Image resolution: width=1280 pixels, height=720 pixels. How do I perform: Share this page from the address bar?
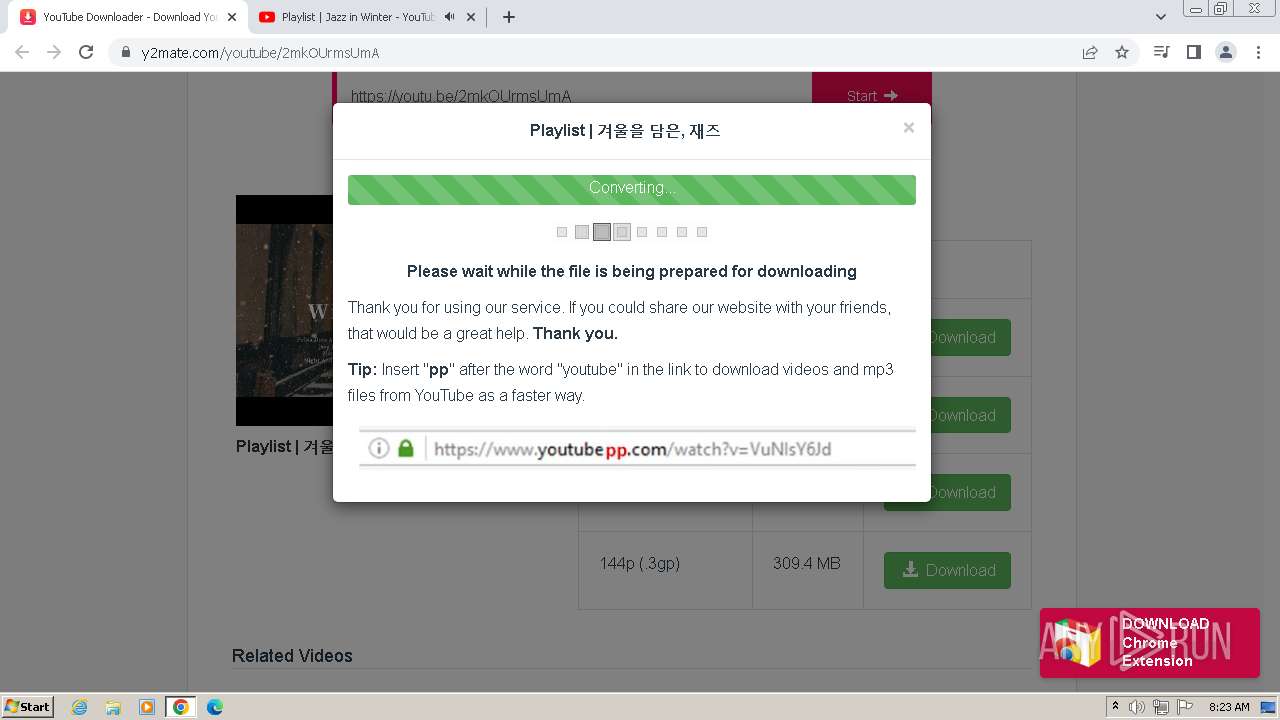(1090, 52)
